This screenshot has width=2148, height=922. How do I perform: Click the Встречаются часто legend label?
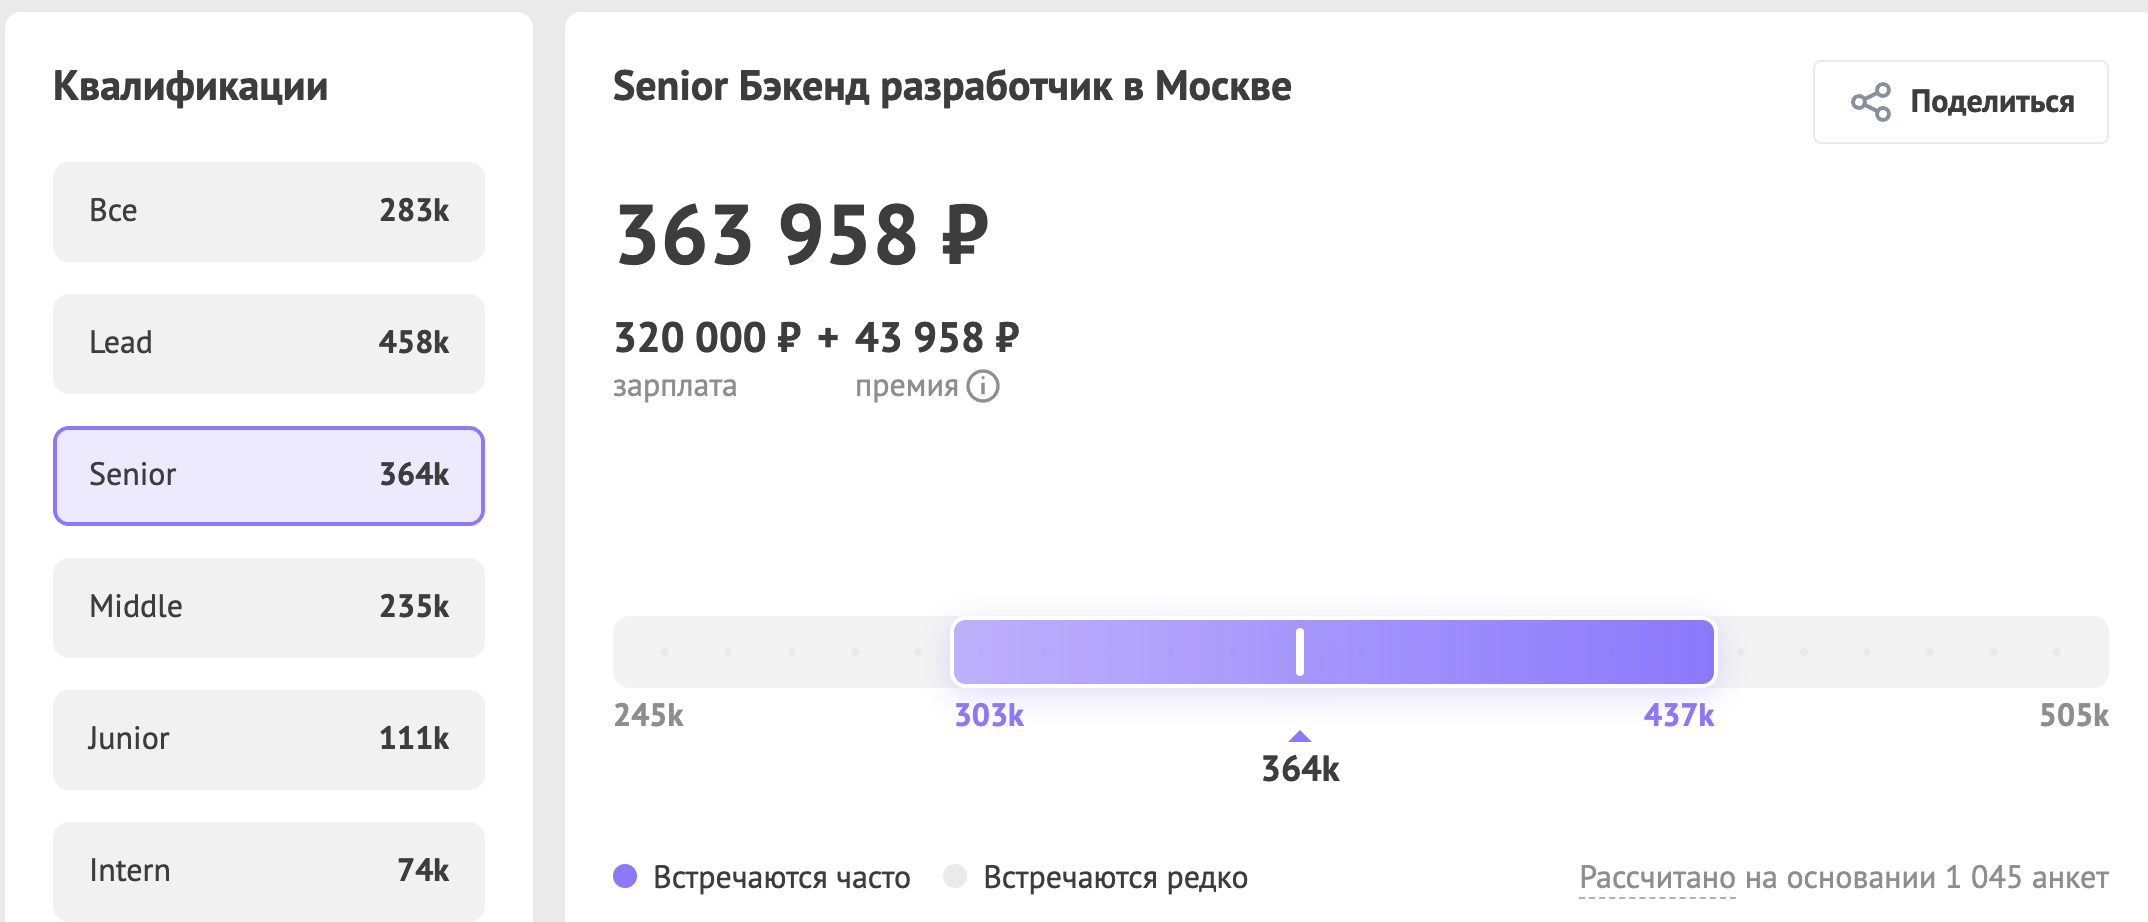pos(781,878)
